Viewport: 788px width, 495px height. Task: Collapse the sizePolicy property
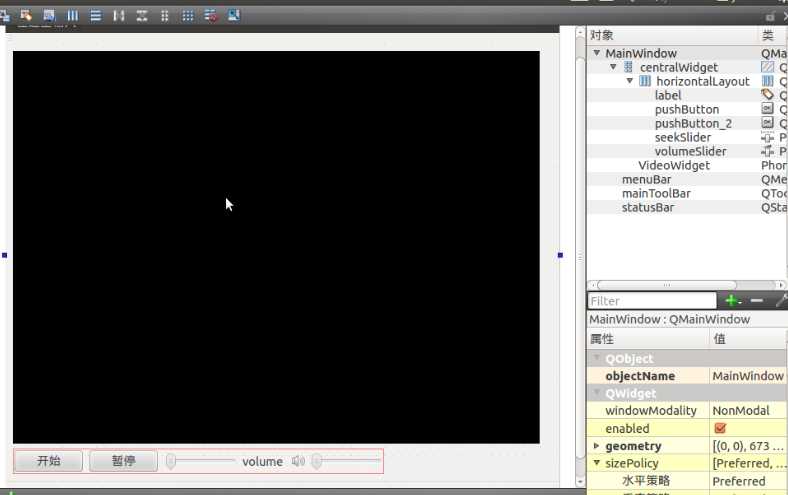pos(597,463)
